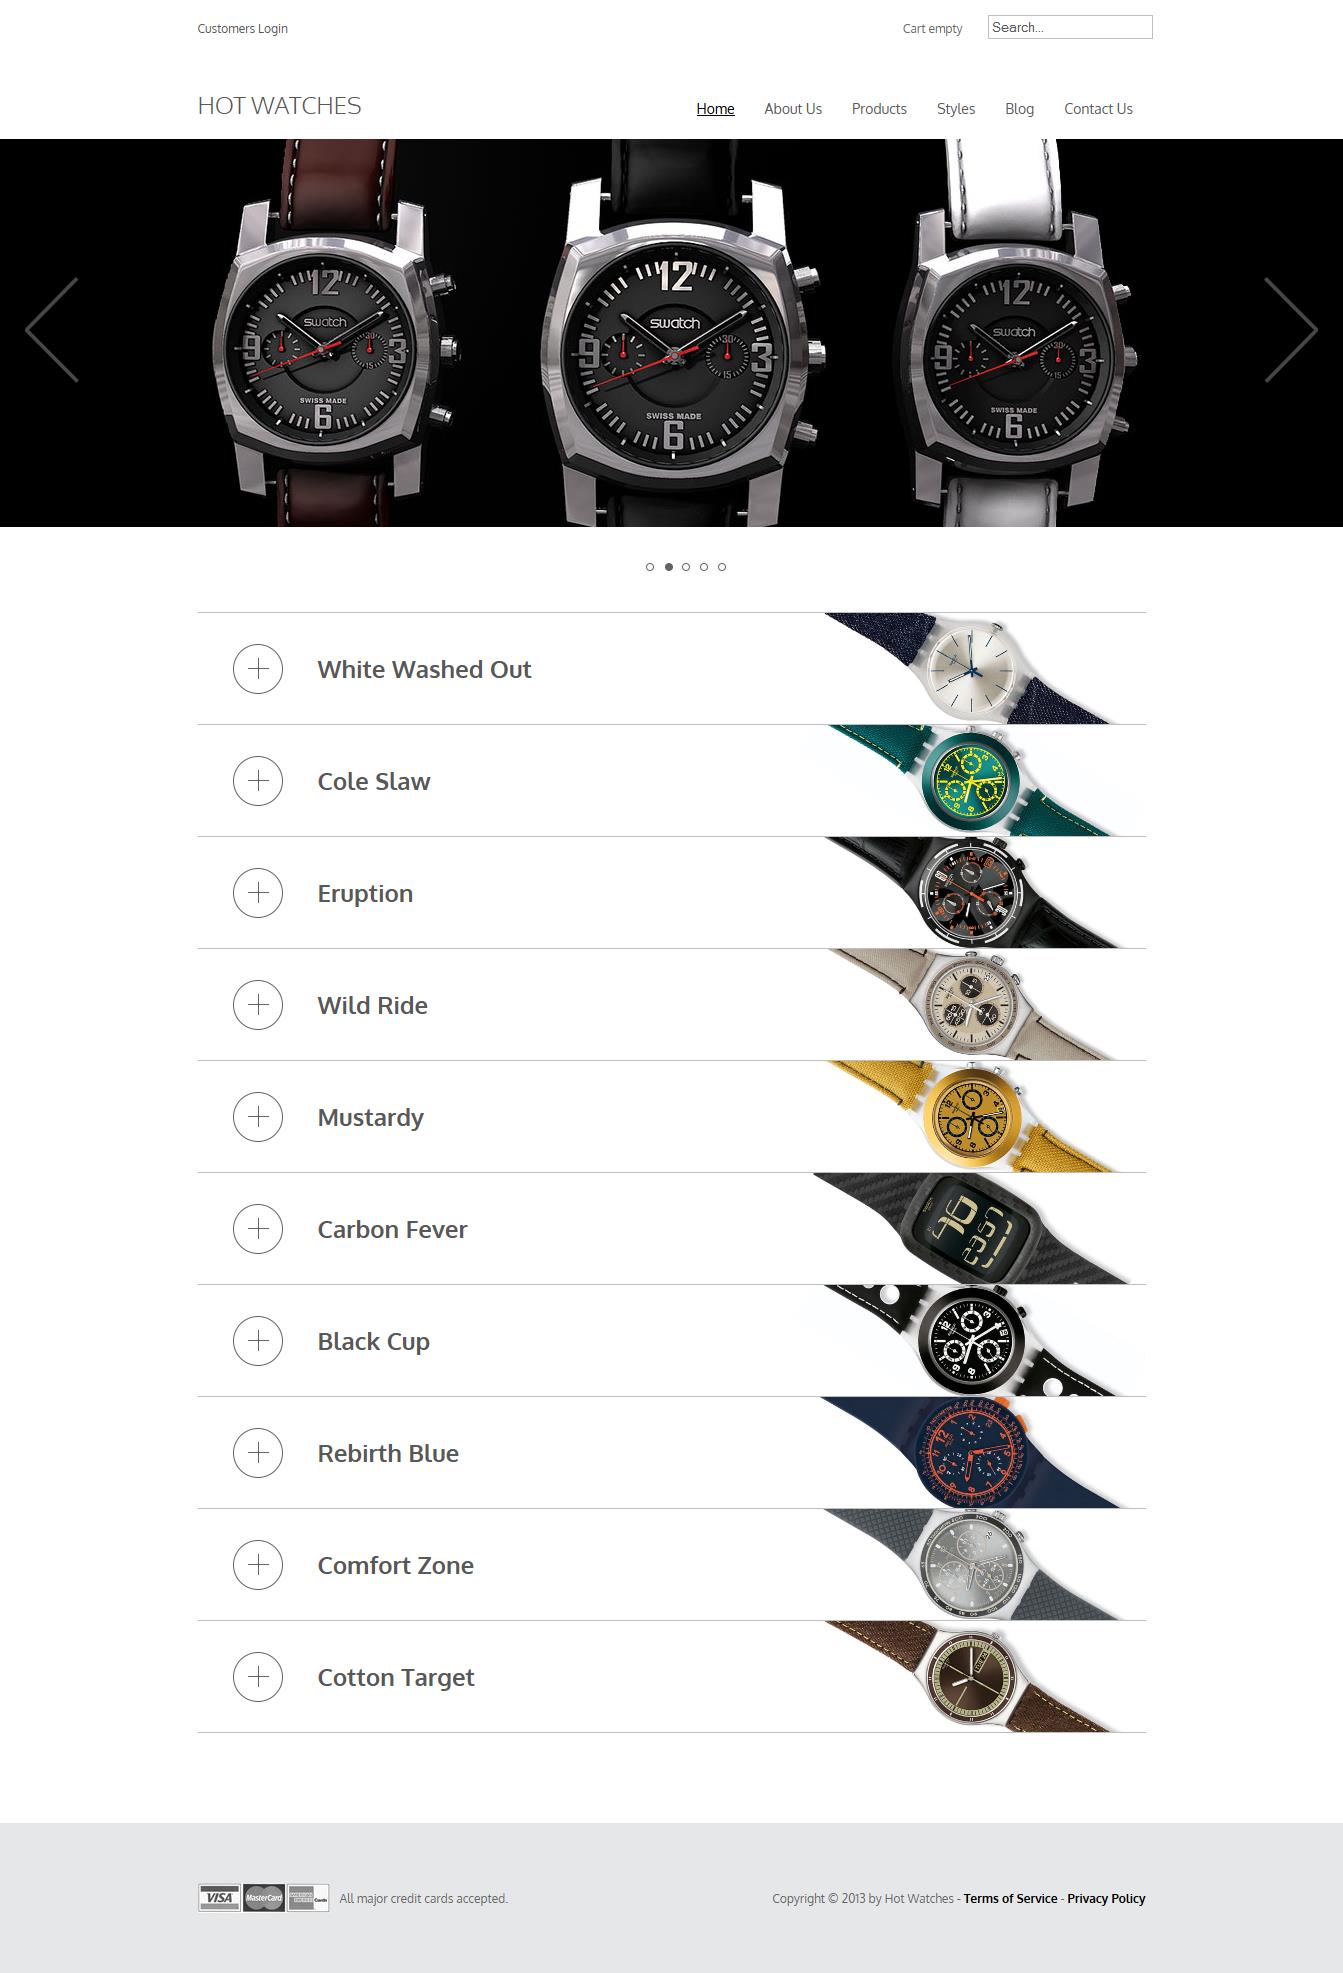Expand the White Washed Out plus icon
The image size is (1343, 1973).
(x=258, y=669)
